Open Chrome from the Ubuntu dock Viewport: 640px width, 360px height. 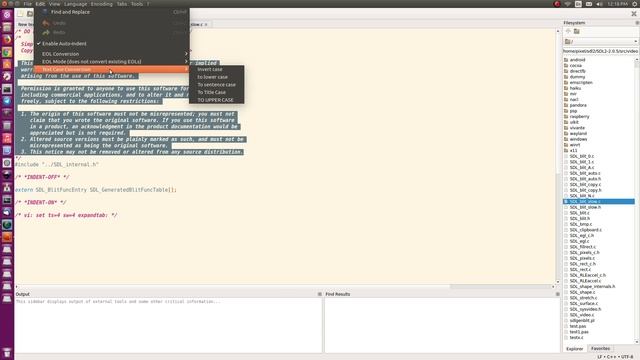pyautogui.click(x=7, y=52)
